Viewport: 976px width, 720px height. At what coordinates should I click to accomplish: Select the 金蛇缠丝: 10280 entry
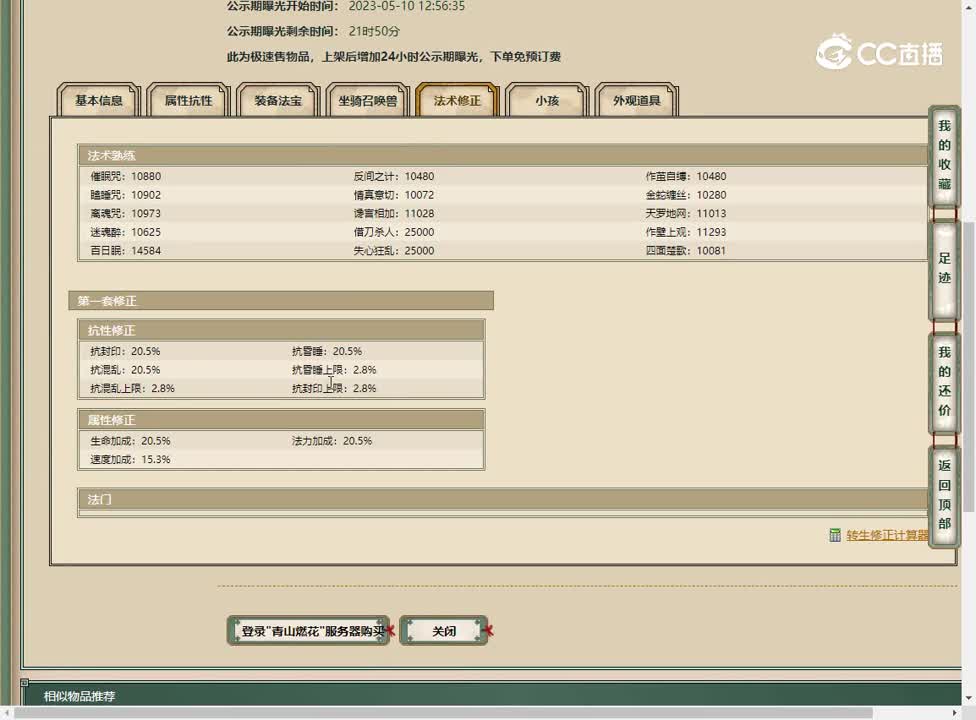[686, 195]
